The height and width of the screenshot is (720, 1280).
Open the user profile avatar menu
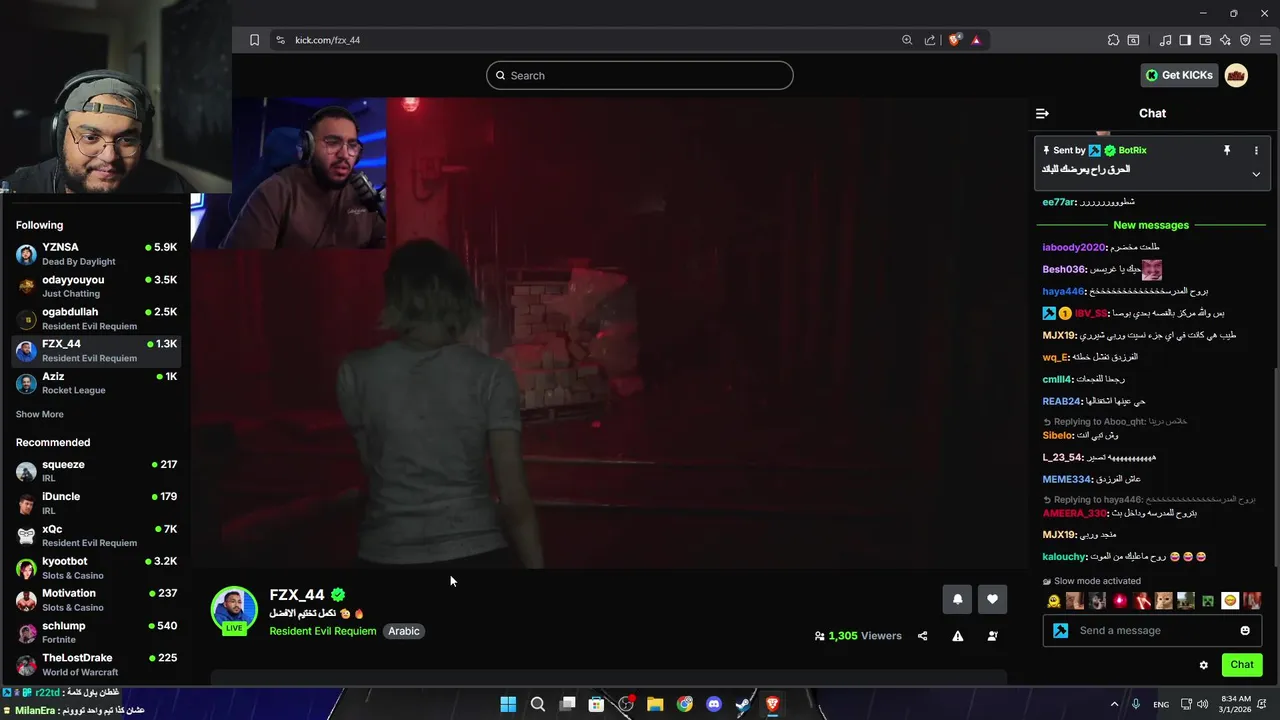pyautogui.click(x=1237, y=75)
